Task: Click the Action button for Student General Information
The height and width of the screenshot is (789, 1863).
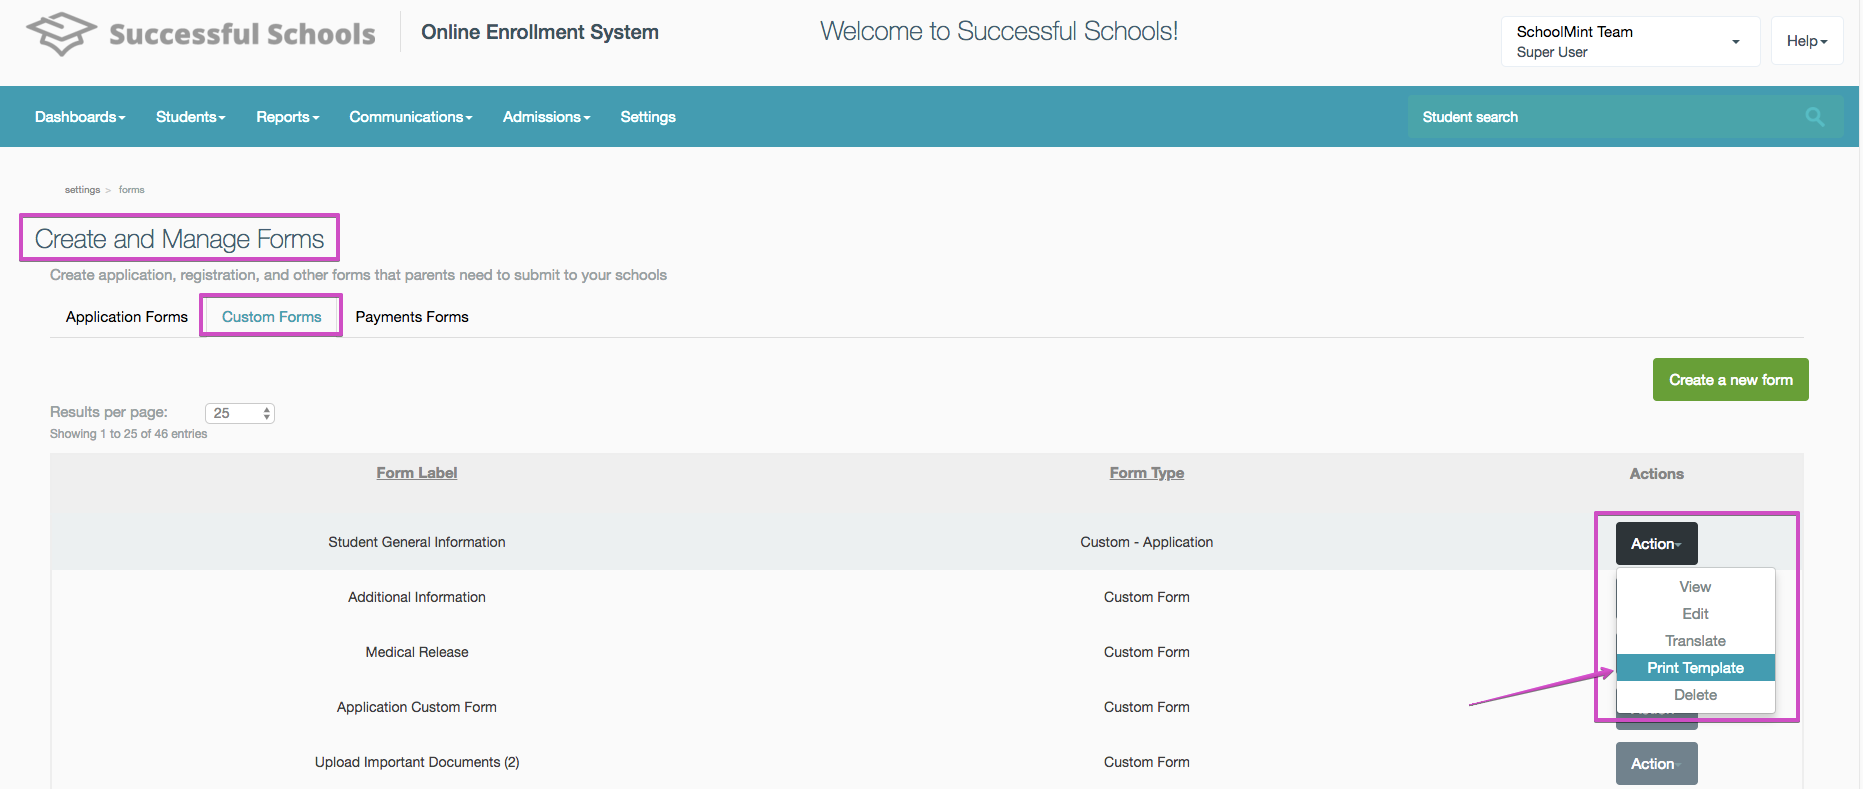Action: (x=1656, y=544)
